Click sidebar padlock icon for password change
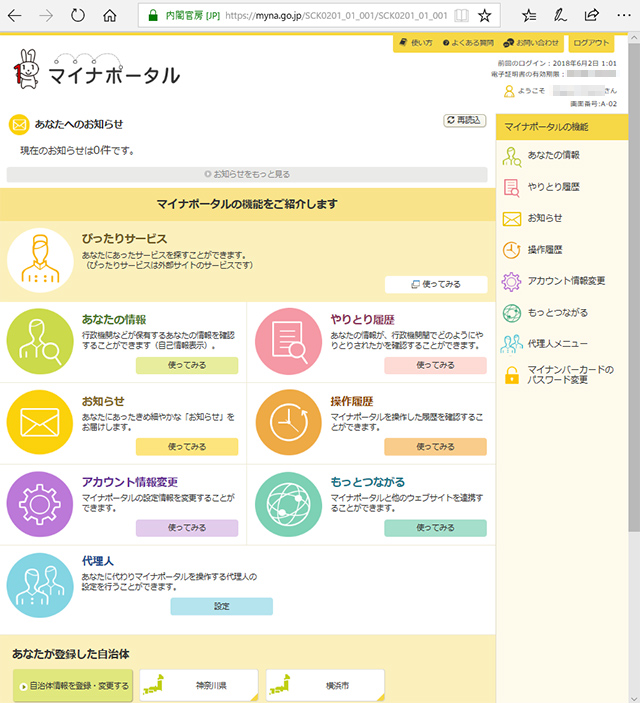This screenshot has width=640, height=703. 511,375
